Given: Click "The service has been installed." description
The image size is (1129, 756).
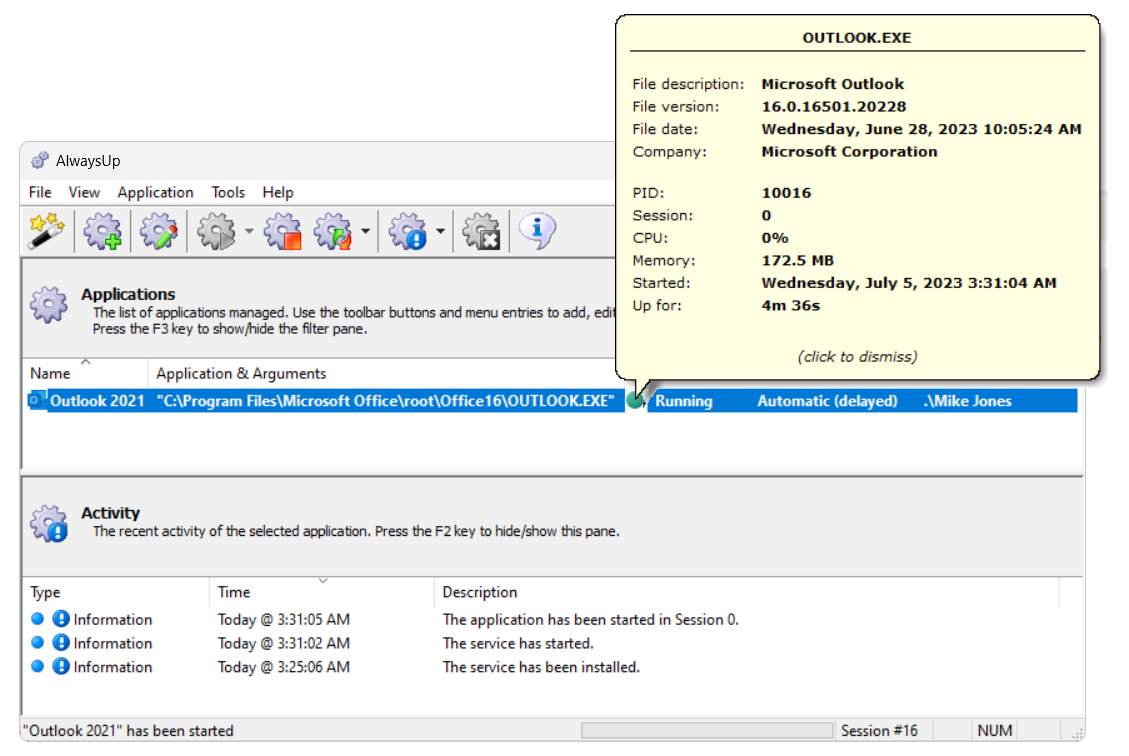Looking at the screenshot, I should coord(541,667).
